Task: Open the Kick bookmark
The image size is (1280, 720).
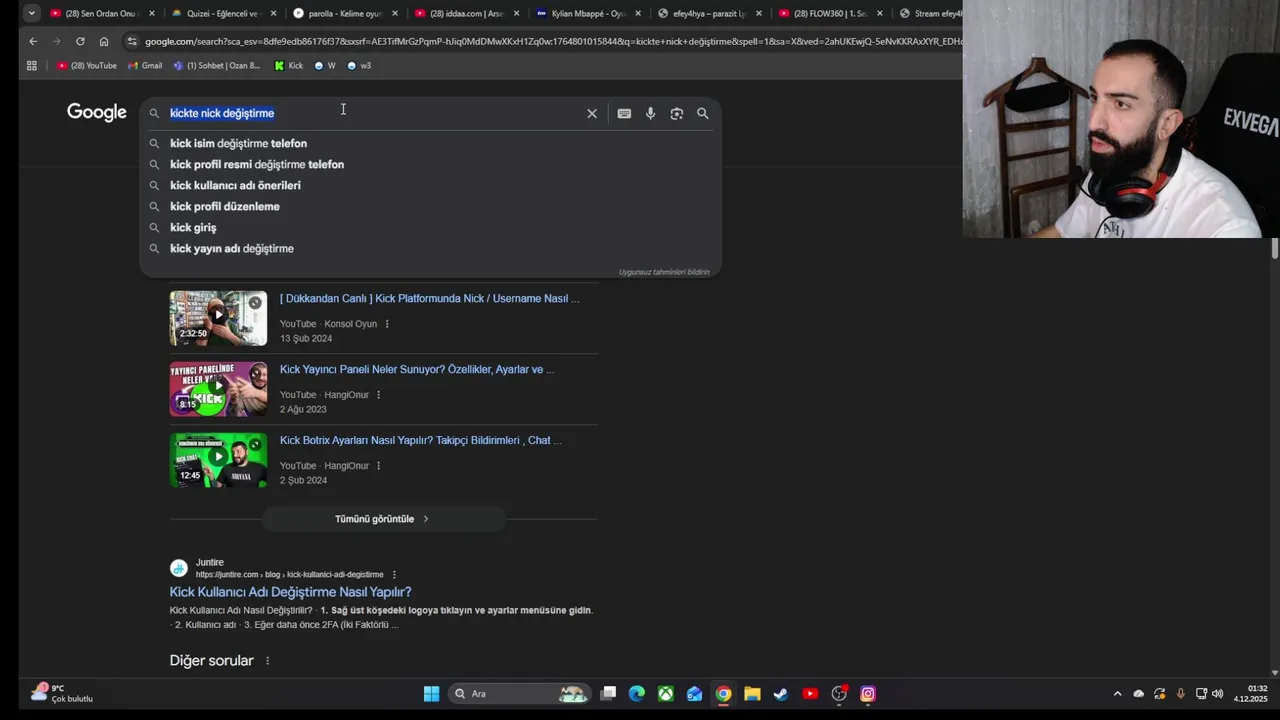Action: 288,65
